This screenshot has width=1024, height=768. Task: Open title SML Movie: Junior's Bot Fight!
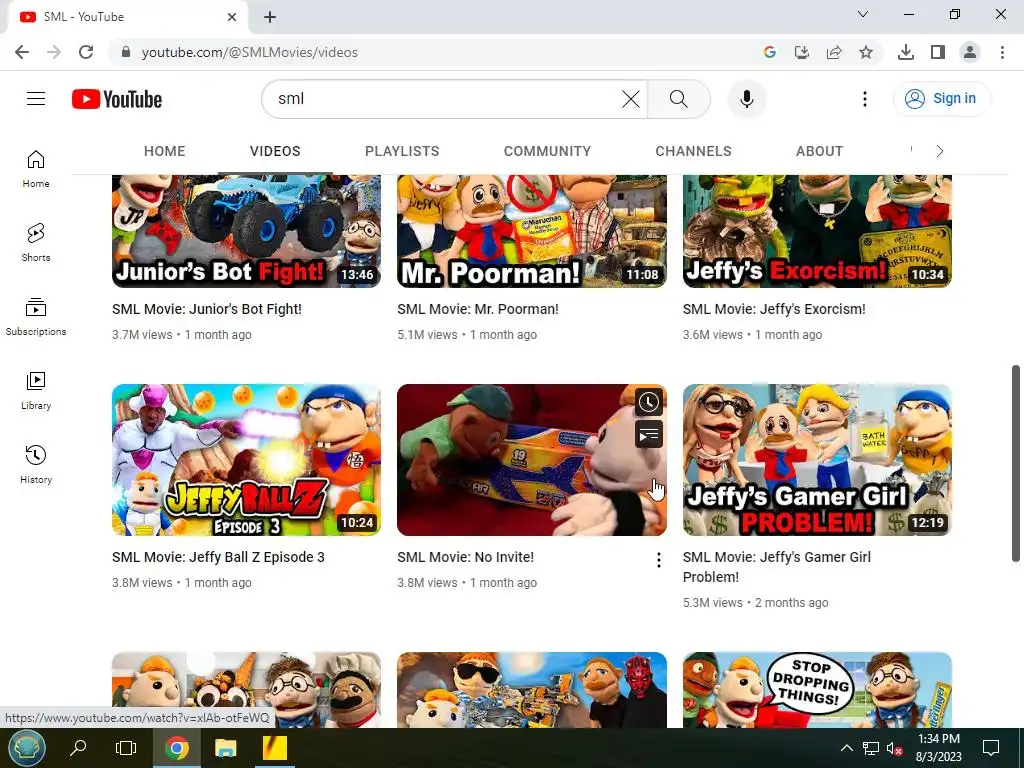(x=207, y=310)
